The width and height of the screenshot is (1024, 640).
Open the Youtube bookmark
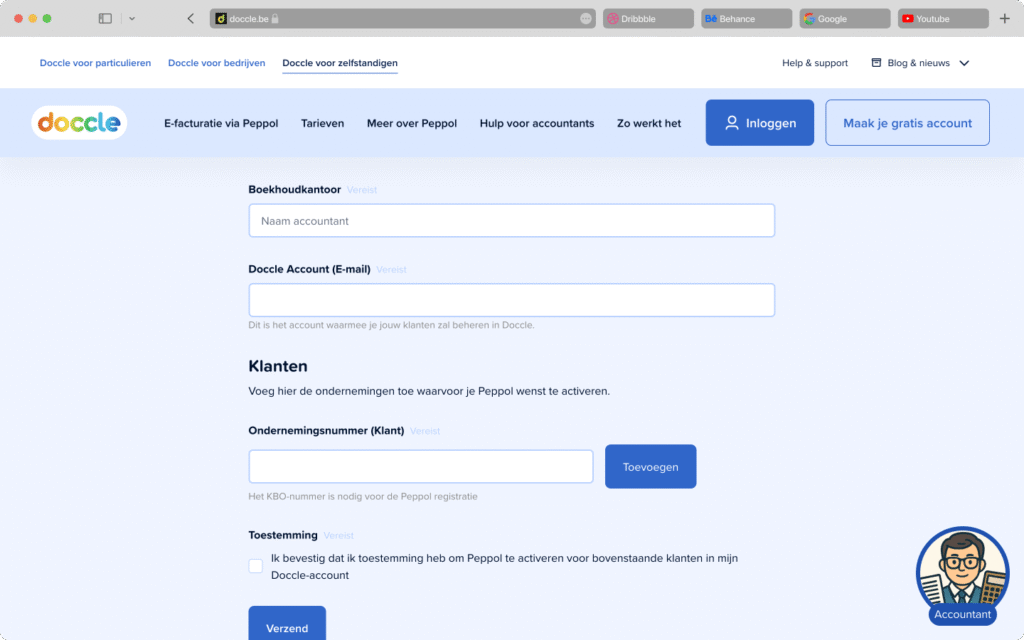pos(941,17)
